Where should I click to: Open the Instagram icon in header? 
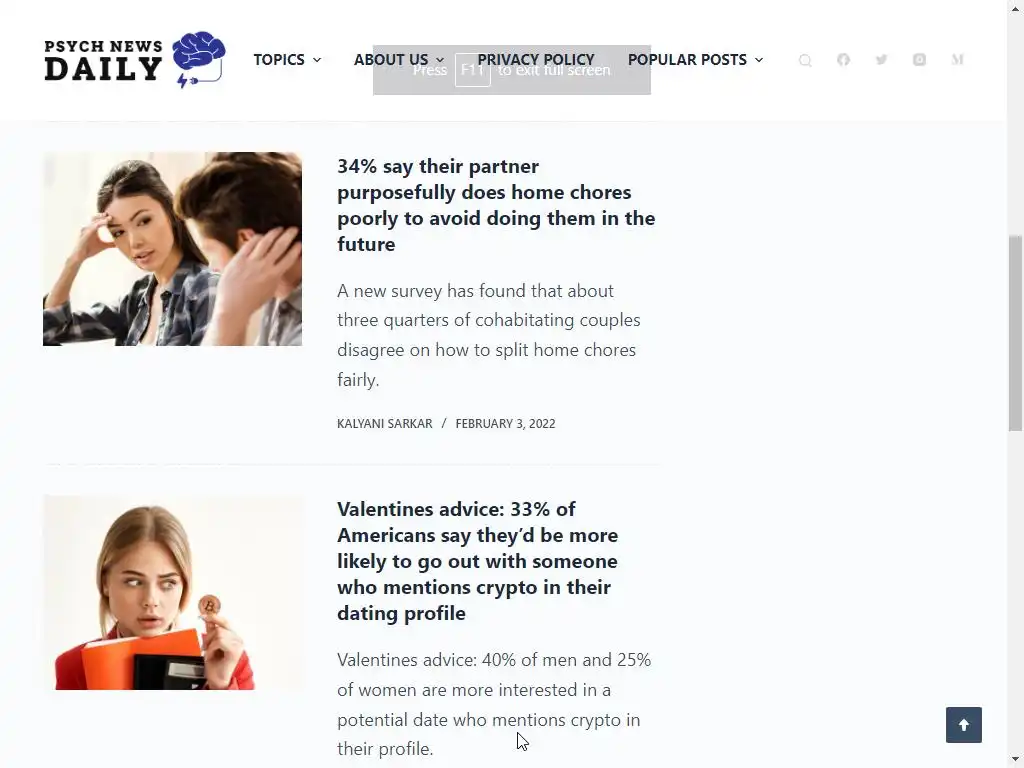919,59
